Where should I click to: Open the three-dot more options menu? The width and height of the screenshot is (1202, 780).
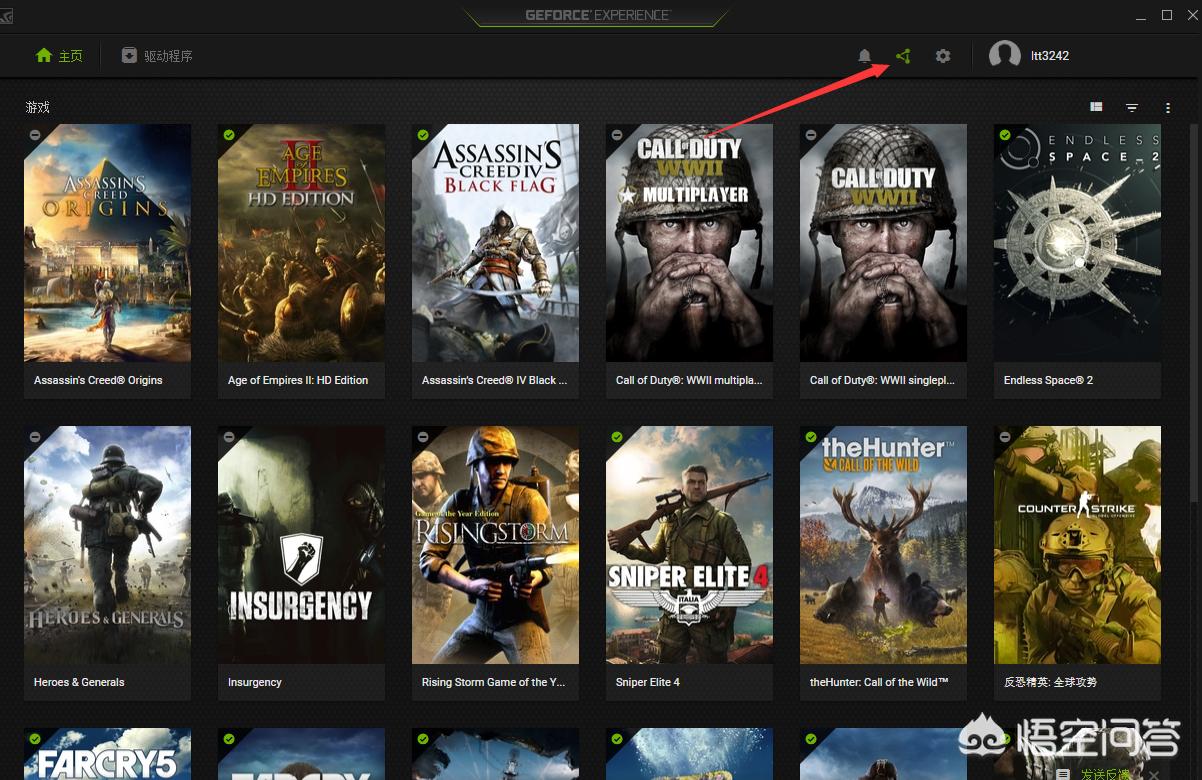click(1168, 107)
